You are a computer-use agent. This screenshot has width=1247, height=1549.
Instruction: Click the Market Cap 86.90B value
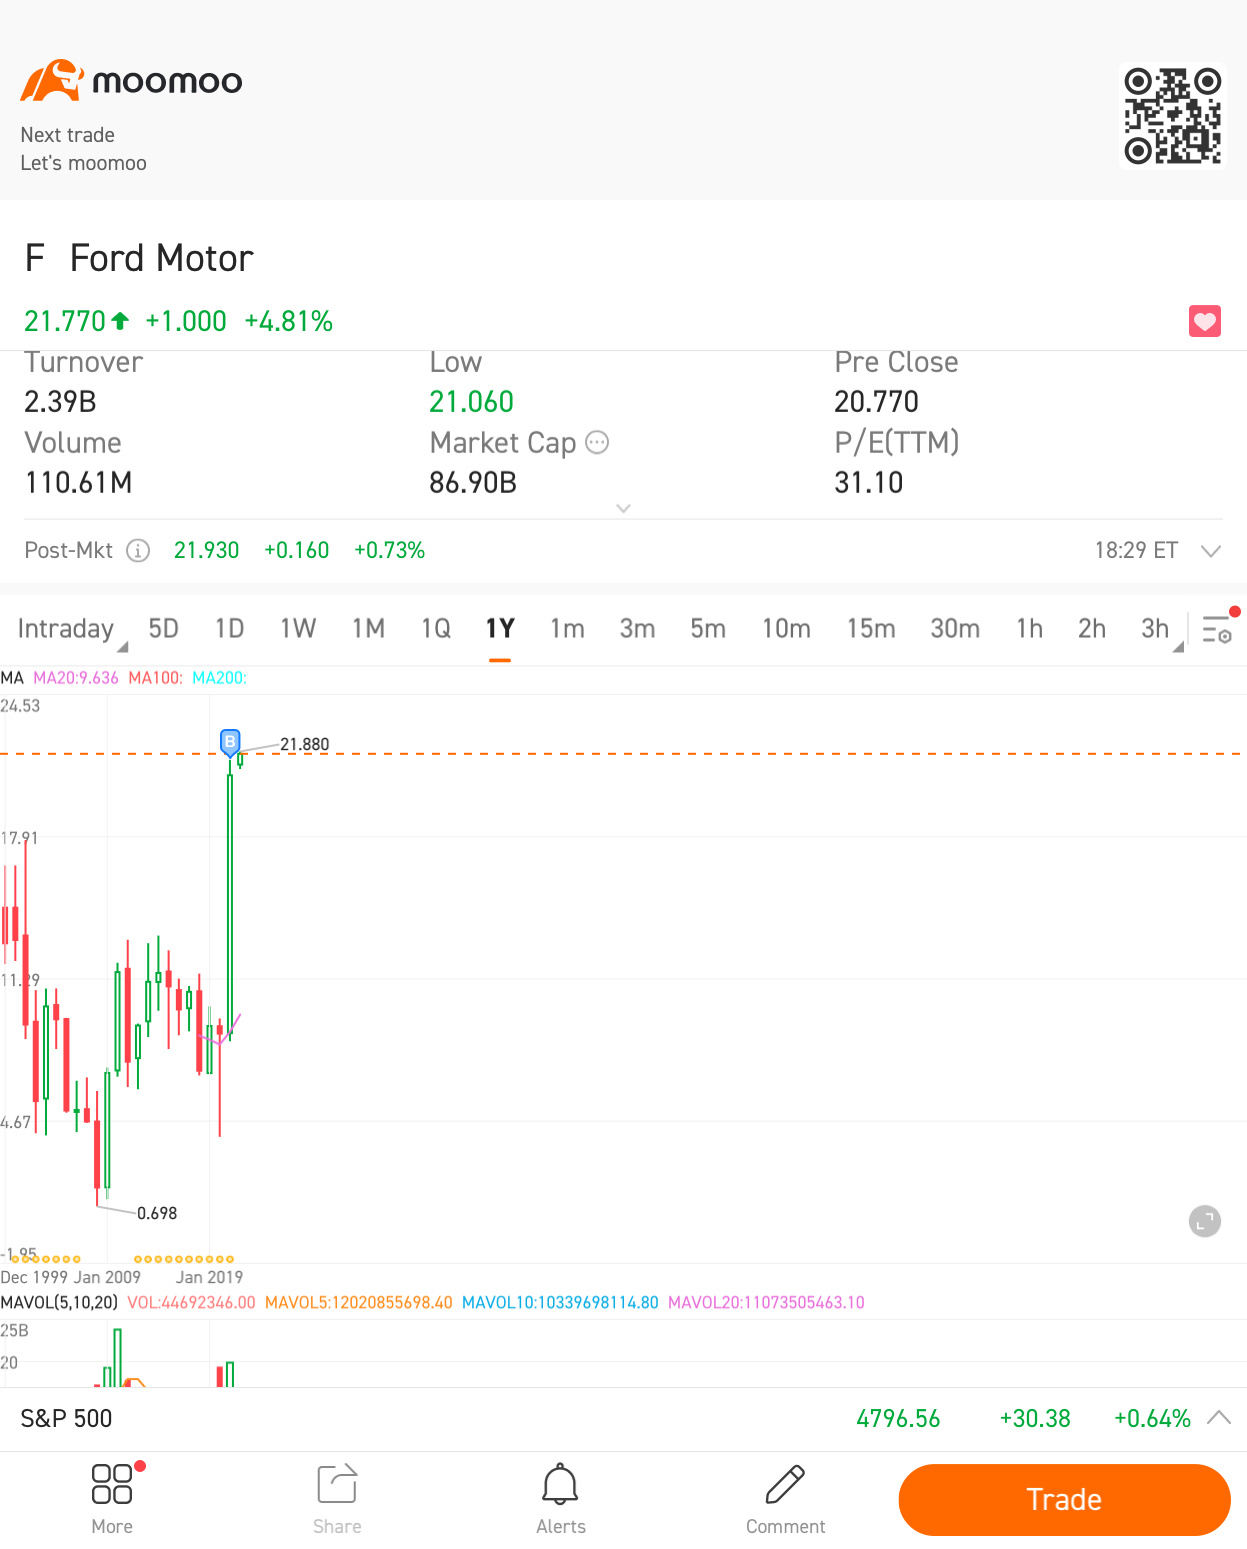click(473, 482)
